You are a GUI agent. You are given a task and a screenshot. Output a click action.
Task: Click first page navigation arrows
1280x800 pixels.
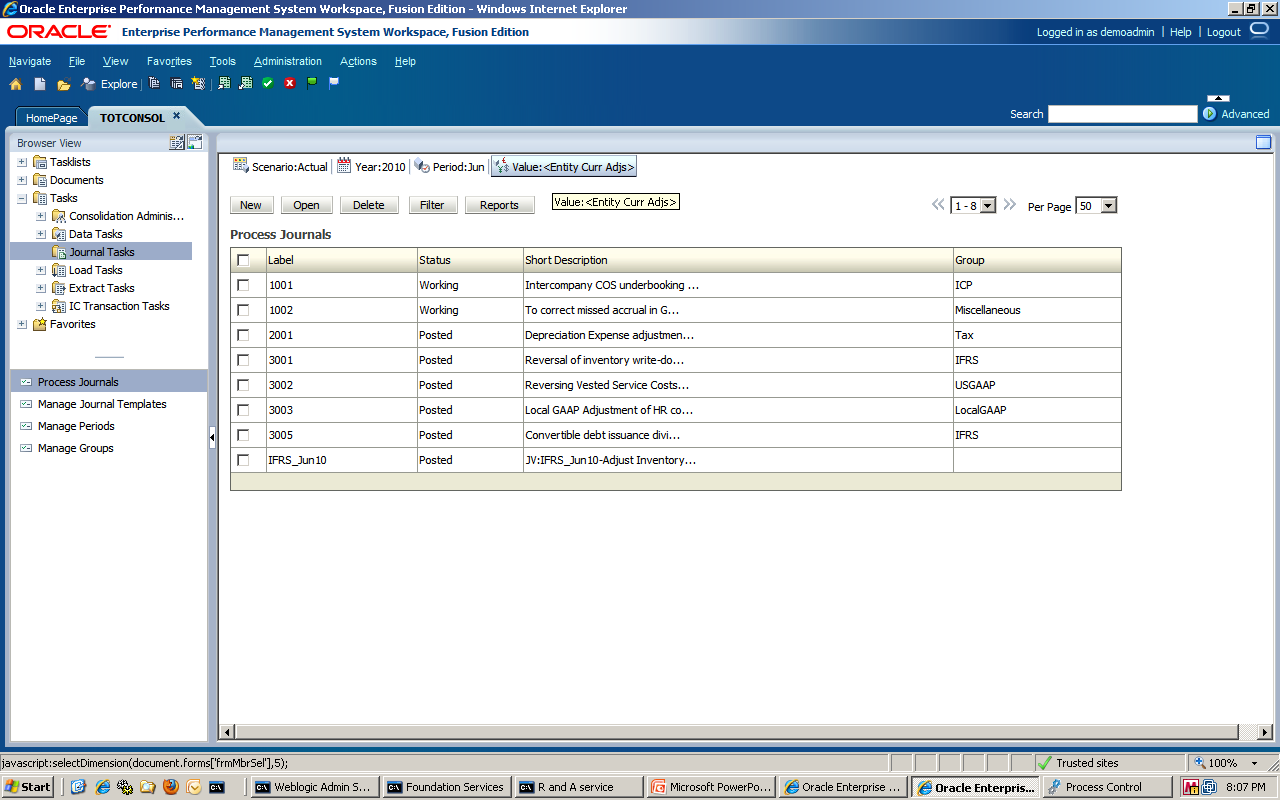point(938,205)
